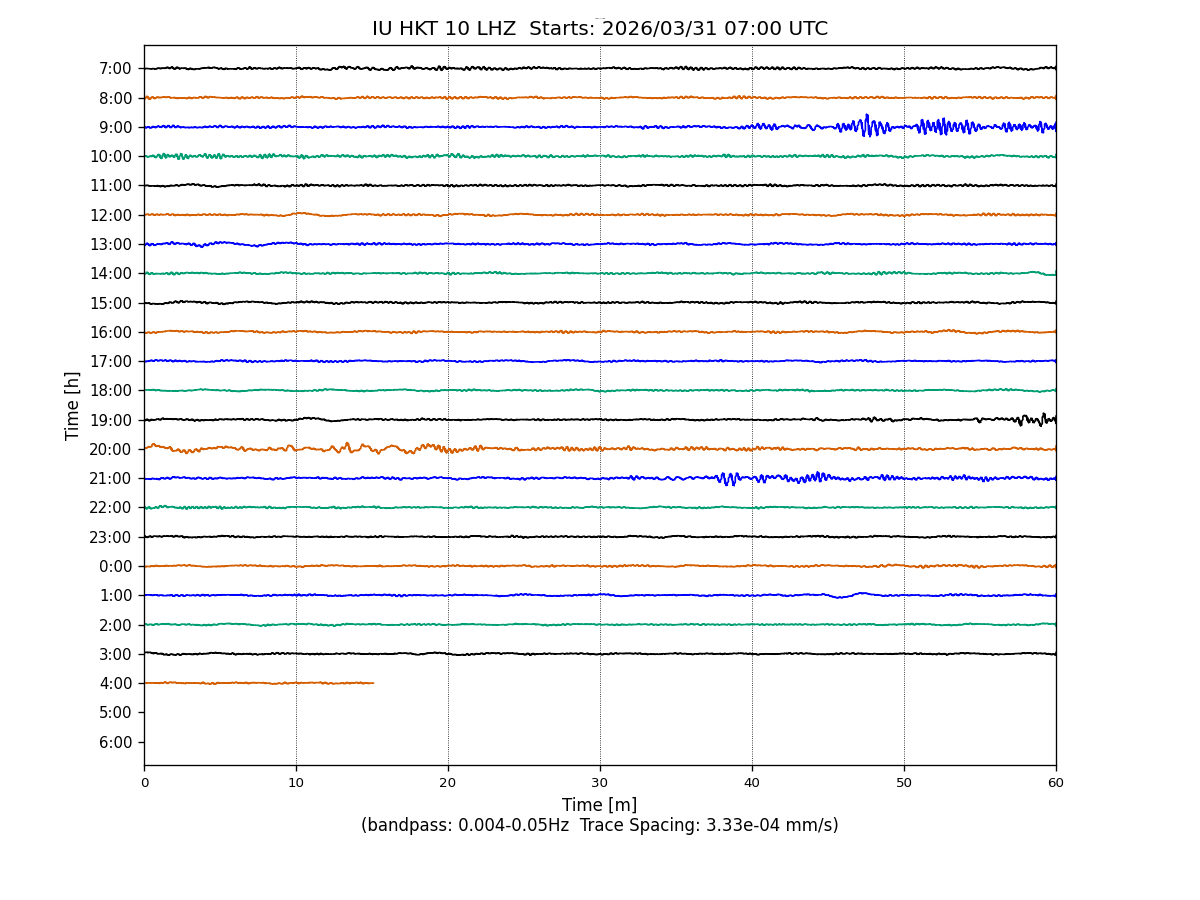Click the 'Time [m]' horizontal axis label
1200x900 pixels.
[x=599, y=805]
